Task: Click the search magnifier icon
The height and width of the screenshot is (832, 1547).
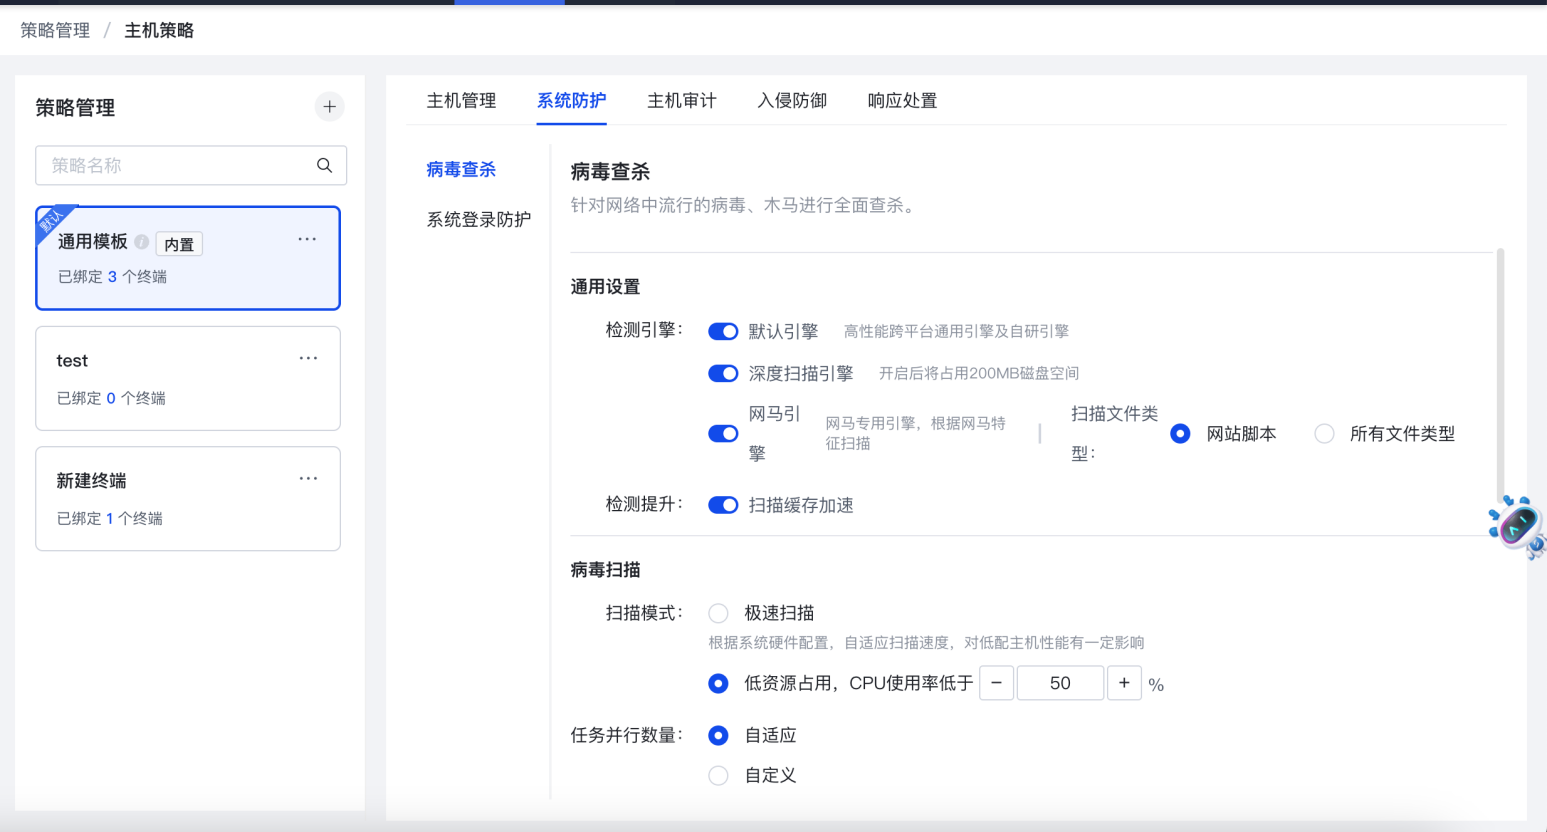Action: pos(324,166)
